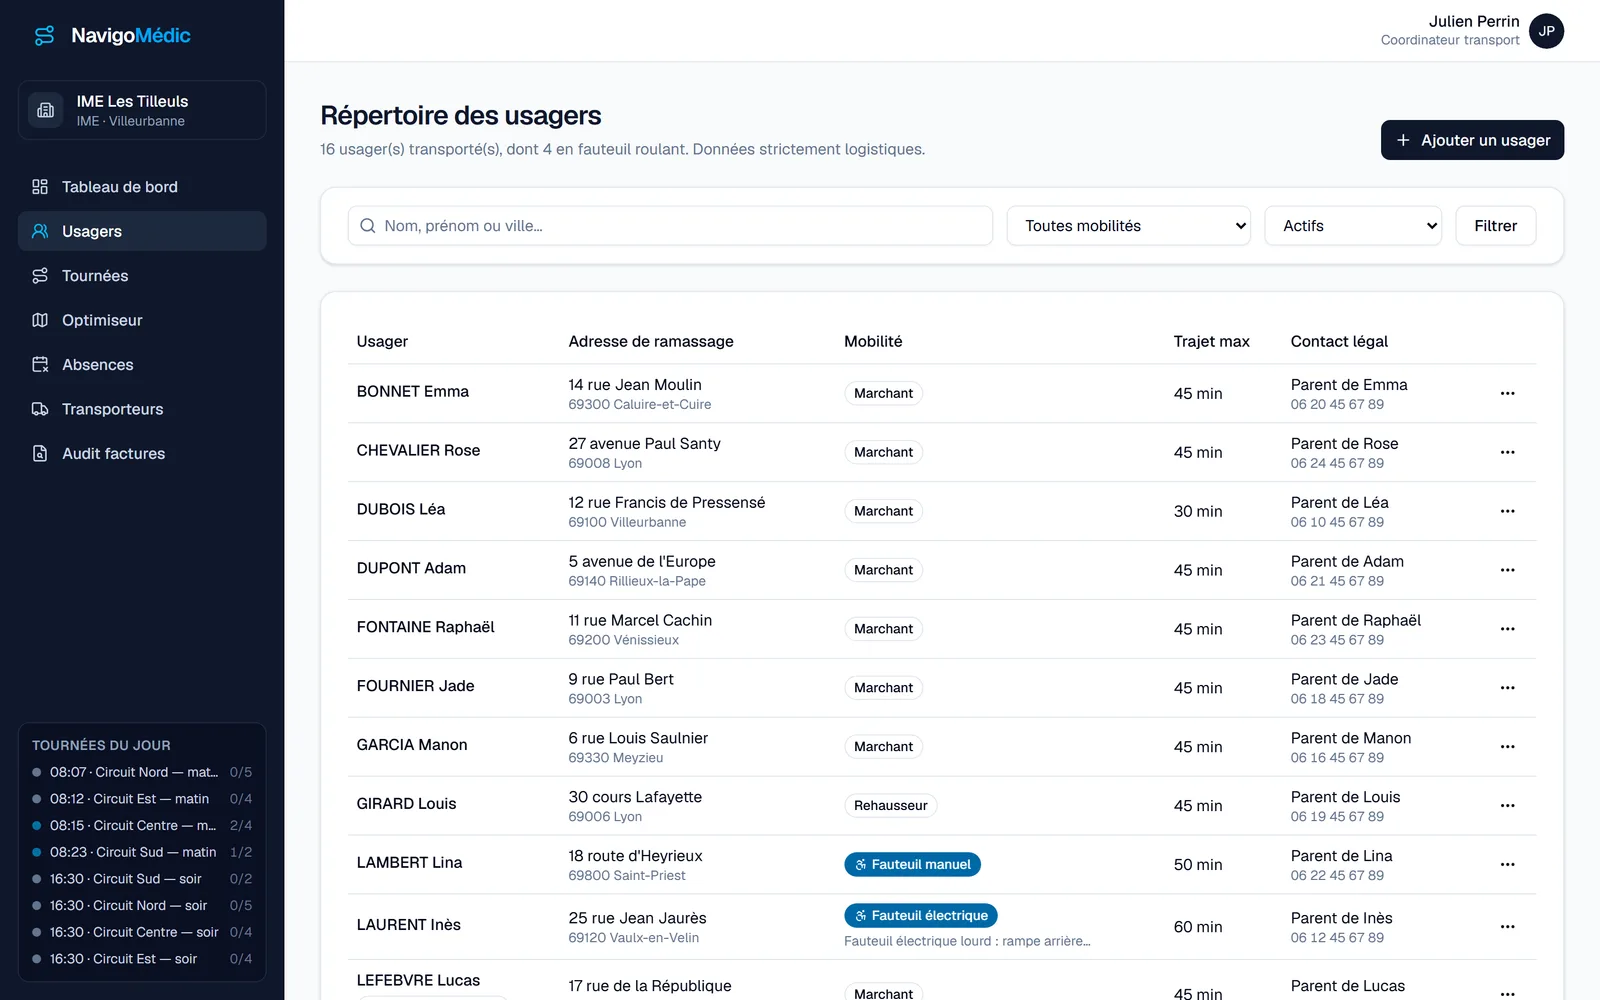The height and width of the screenshot is (1000, 1600).
Task: Open 16:30 Circuit Nord soir tour
Action: click(x=142, y=906)
